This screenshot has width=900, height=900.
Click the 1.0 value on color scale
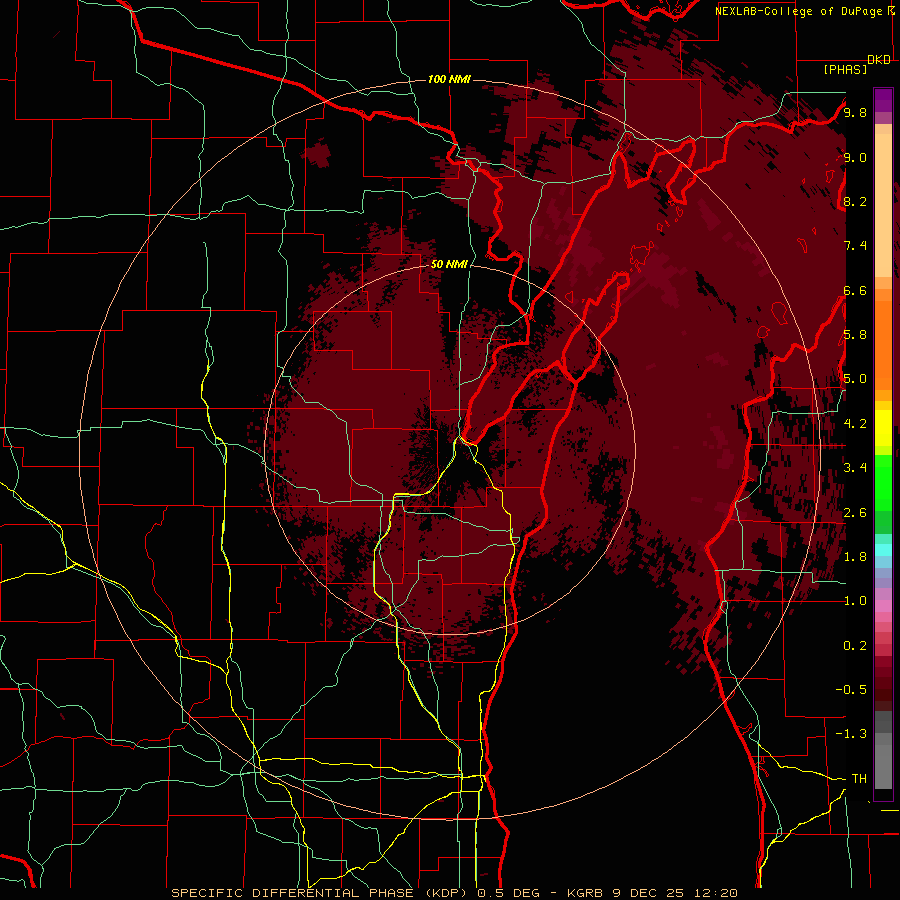[x=855, y=601]
